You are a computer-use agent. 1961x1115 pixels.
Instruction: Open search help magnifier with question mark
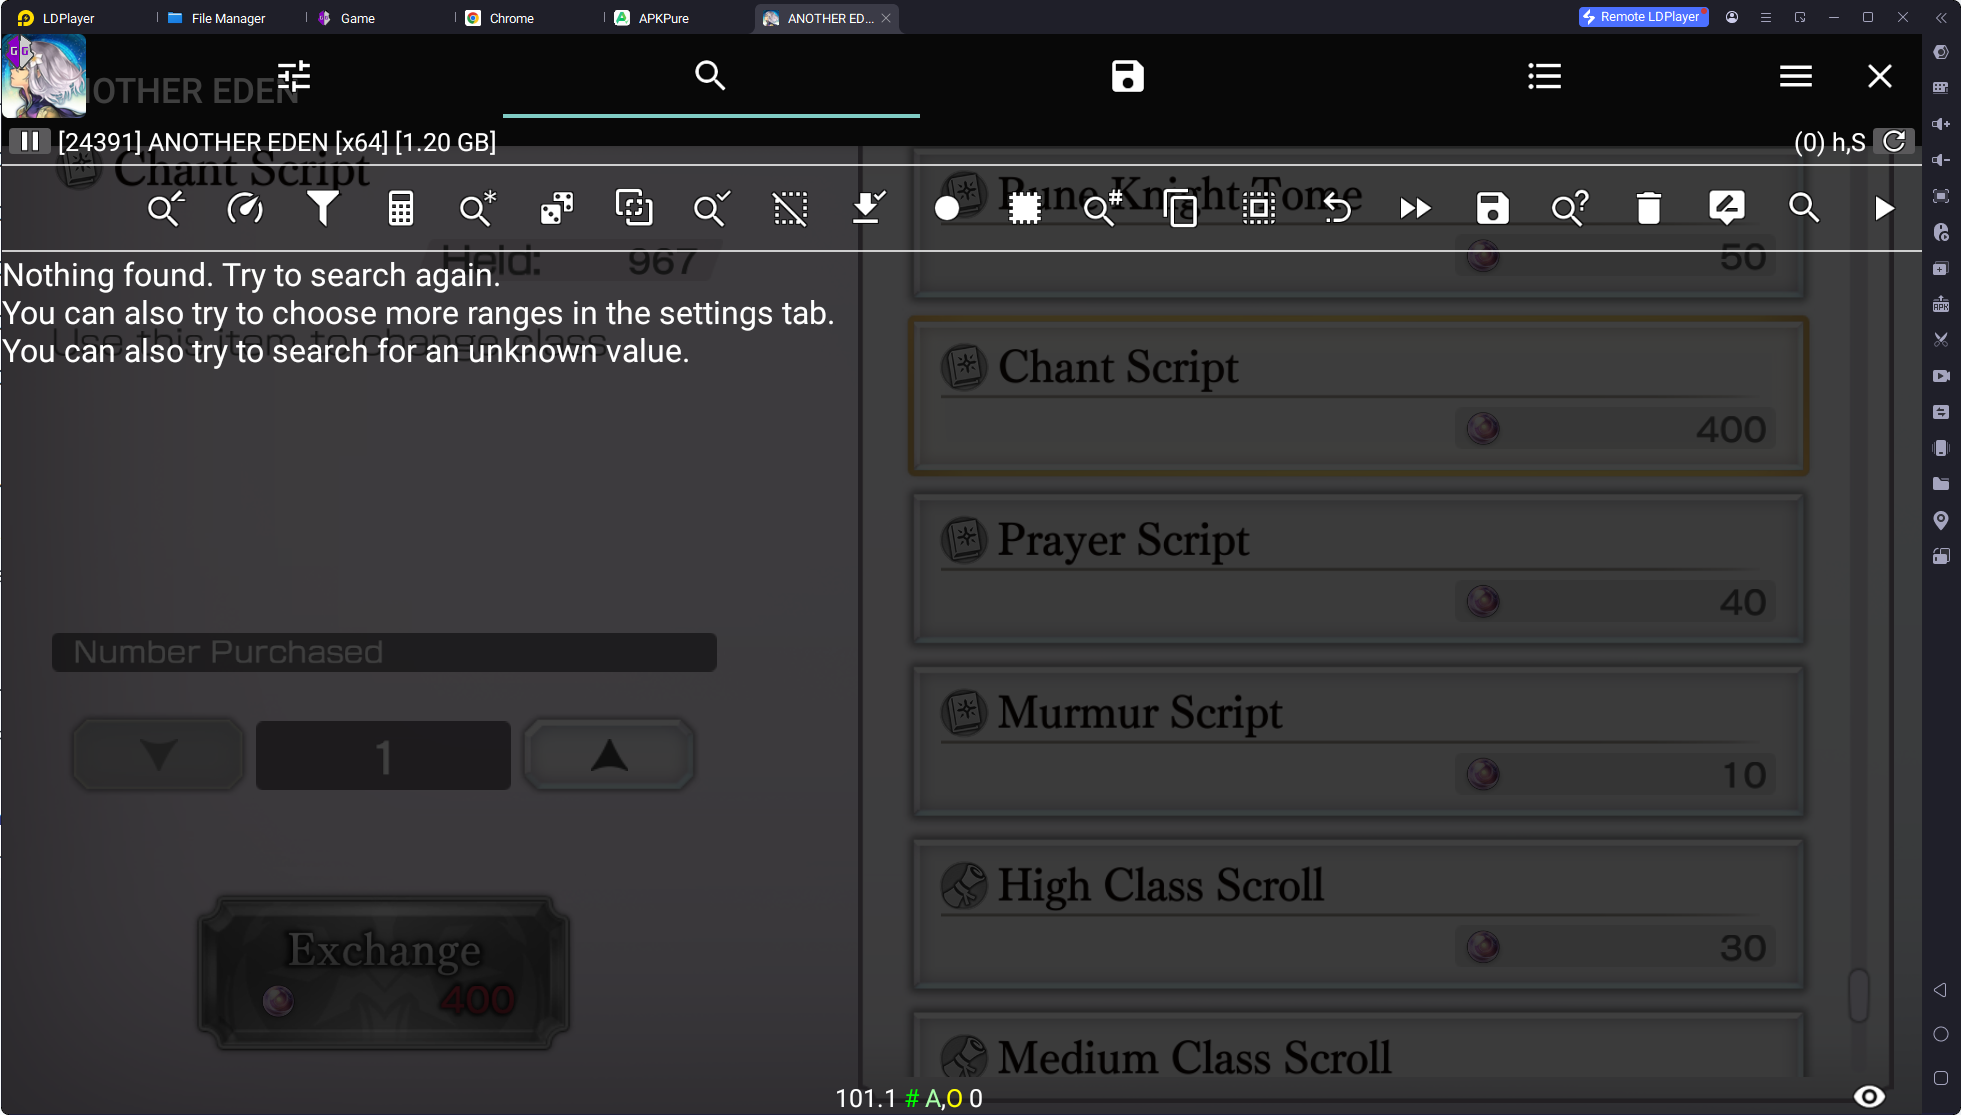(1570, 208)
